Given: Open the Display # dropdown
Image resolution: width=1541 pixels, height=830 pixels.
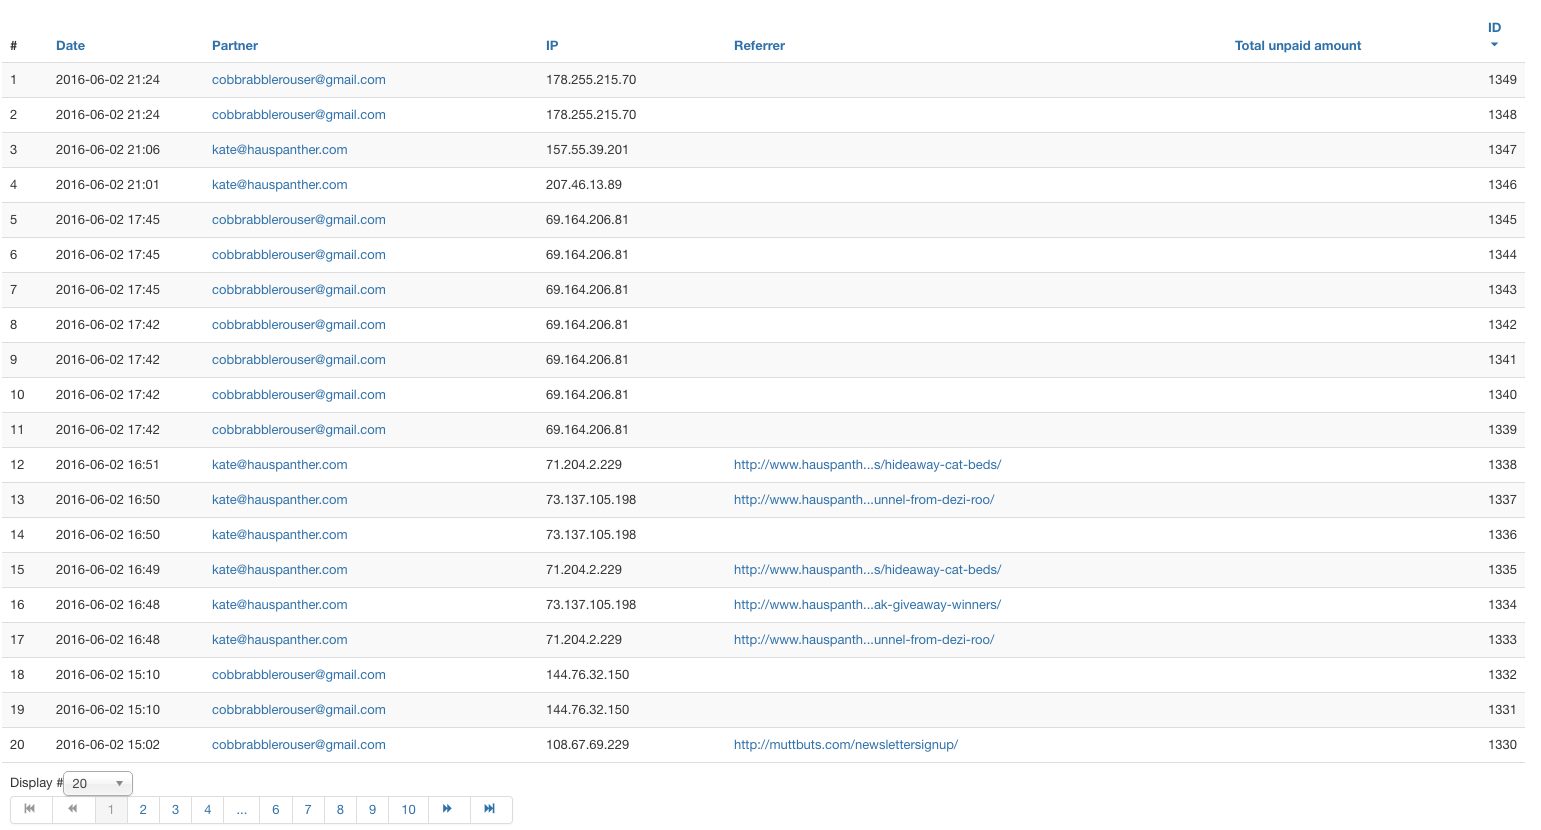Looking at the screenshot, I should 98,784.
